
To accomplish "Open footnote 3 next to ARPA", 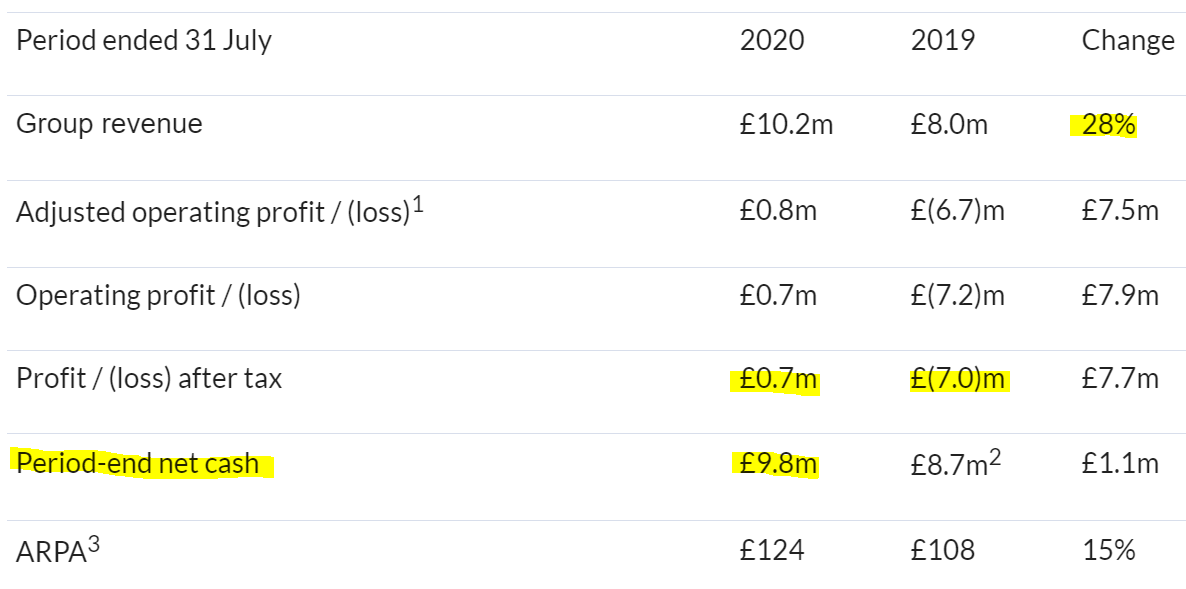I will tap(94, 544).
